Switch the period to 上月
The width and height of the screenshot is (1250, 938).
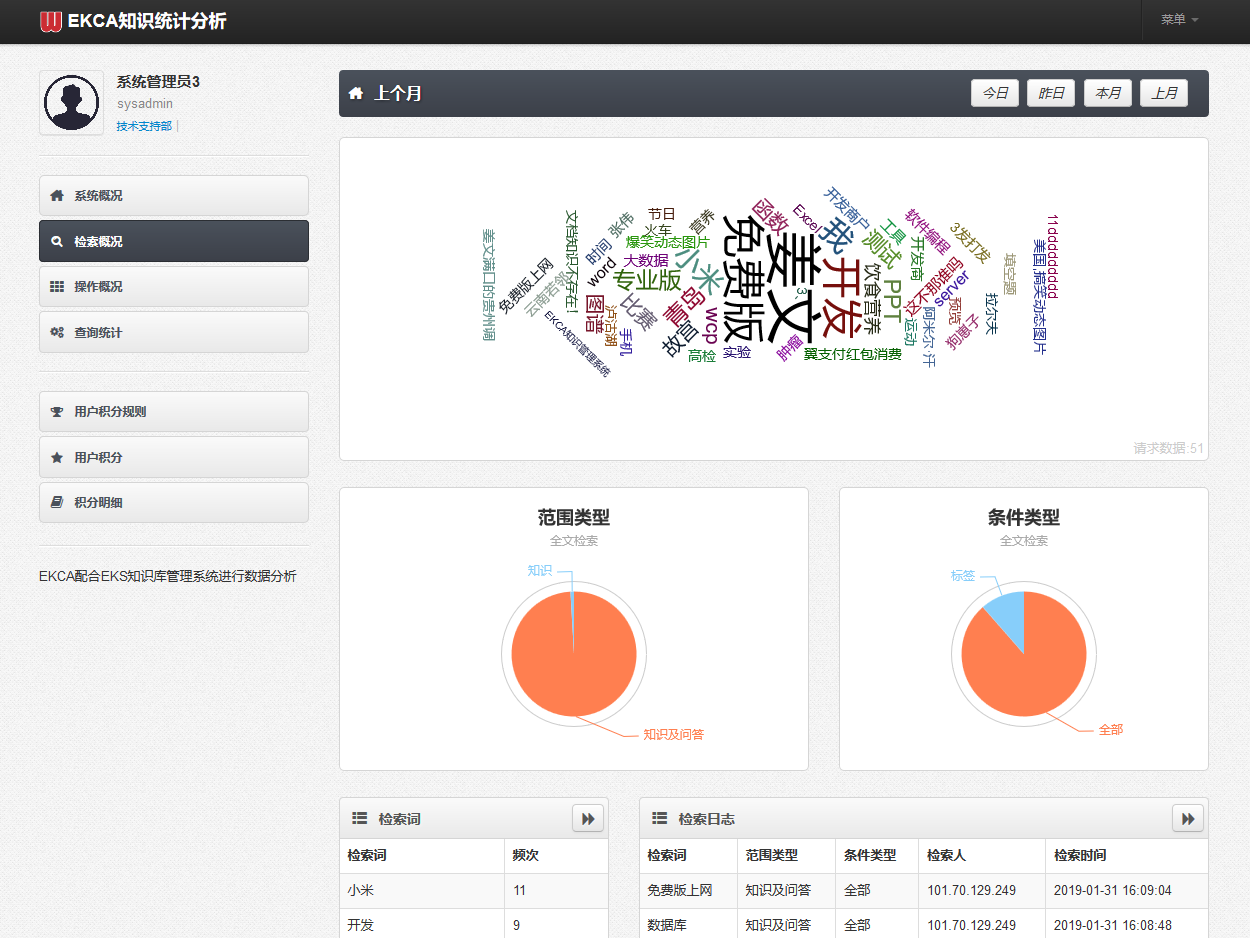1164,93
